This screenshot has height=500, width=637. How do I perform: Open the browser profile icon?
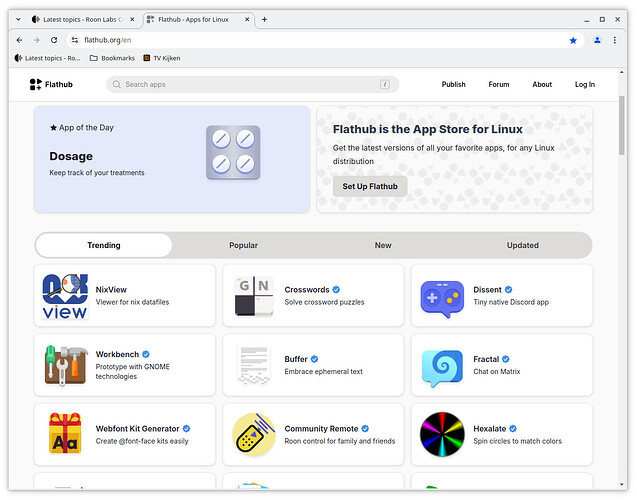click(597, 40)
